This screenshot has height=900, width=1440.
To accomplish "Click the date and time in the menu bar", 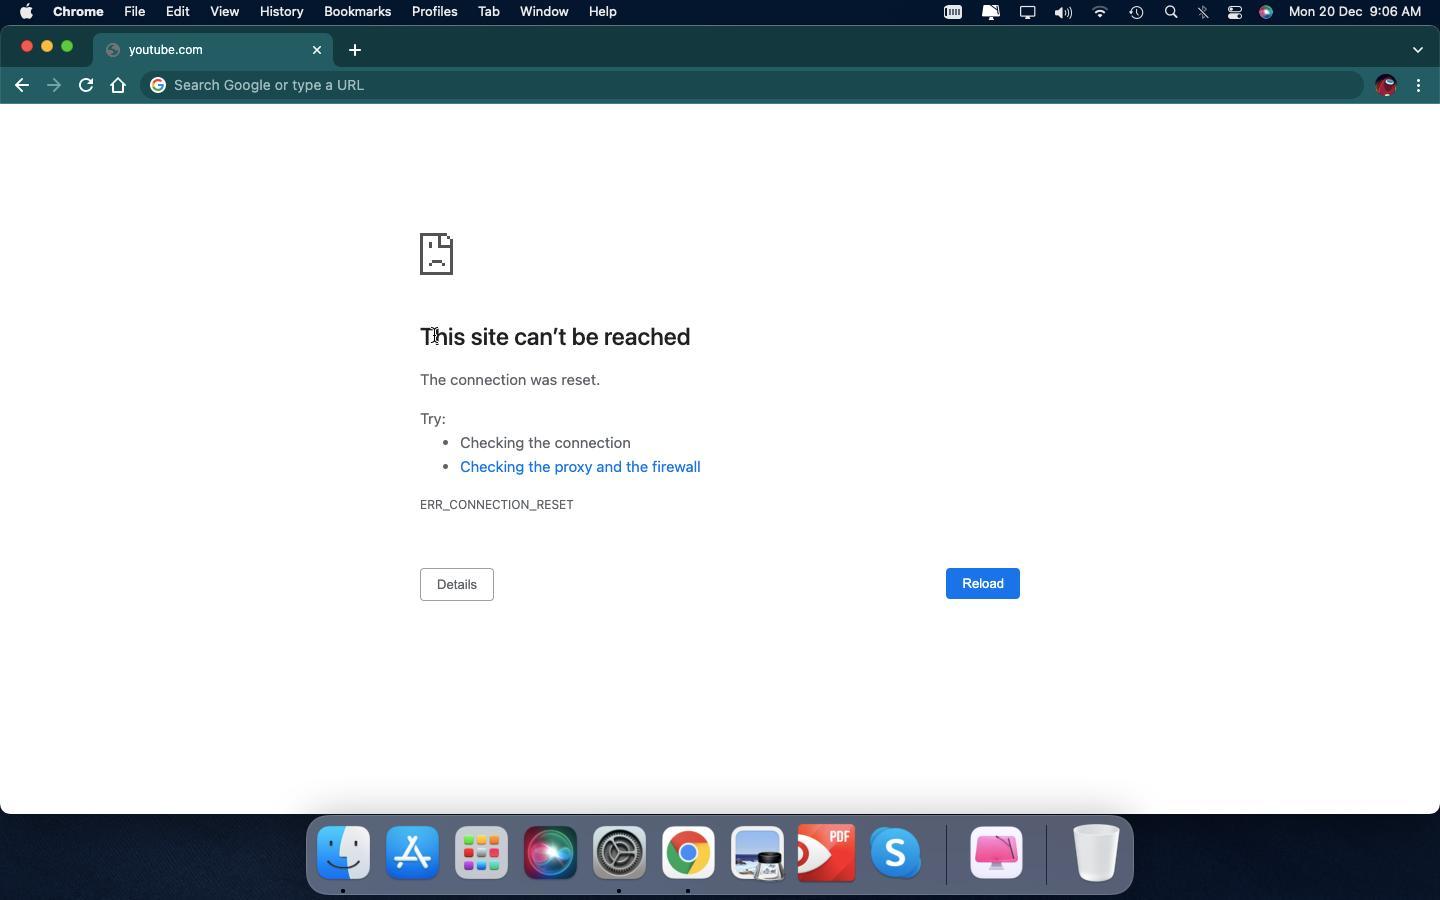I will (x=1355, y=12).
